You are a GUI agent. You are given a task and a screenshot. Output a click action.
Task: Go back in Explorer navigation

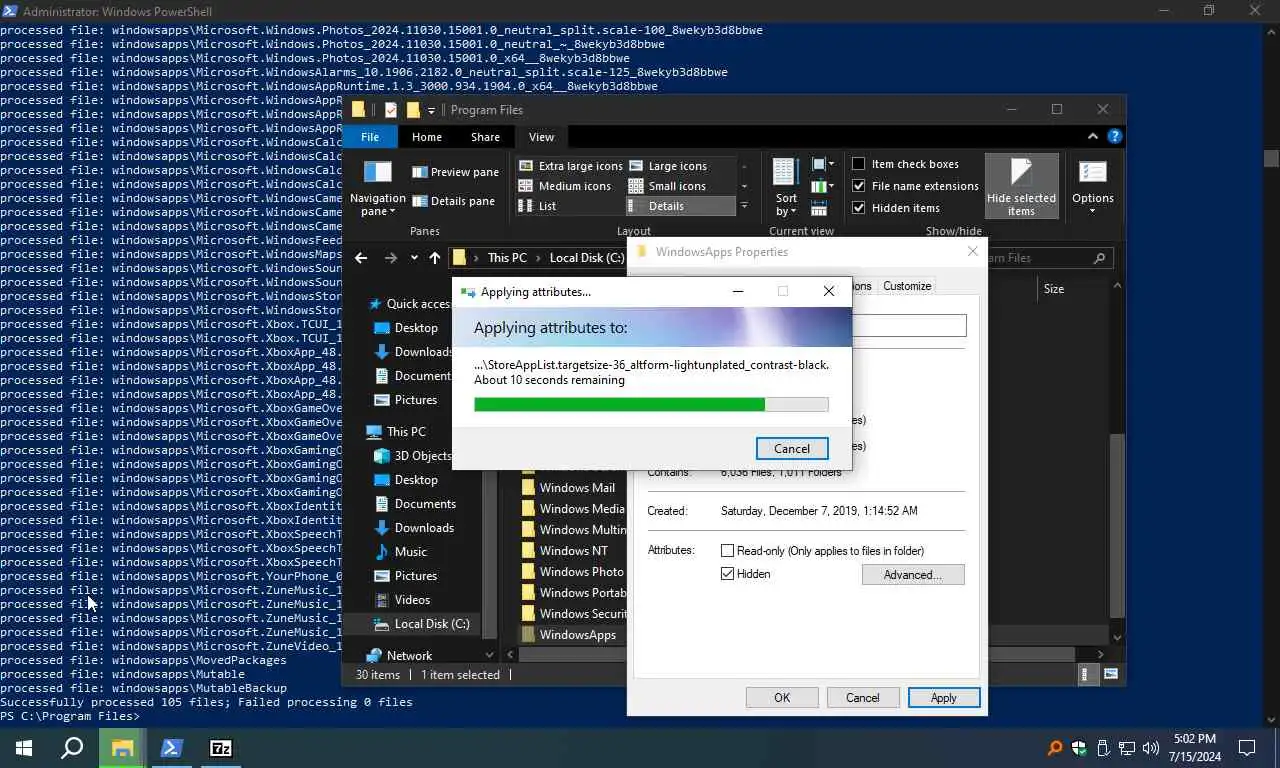pyautogui.click(x=361, y=258)
